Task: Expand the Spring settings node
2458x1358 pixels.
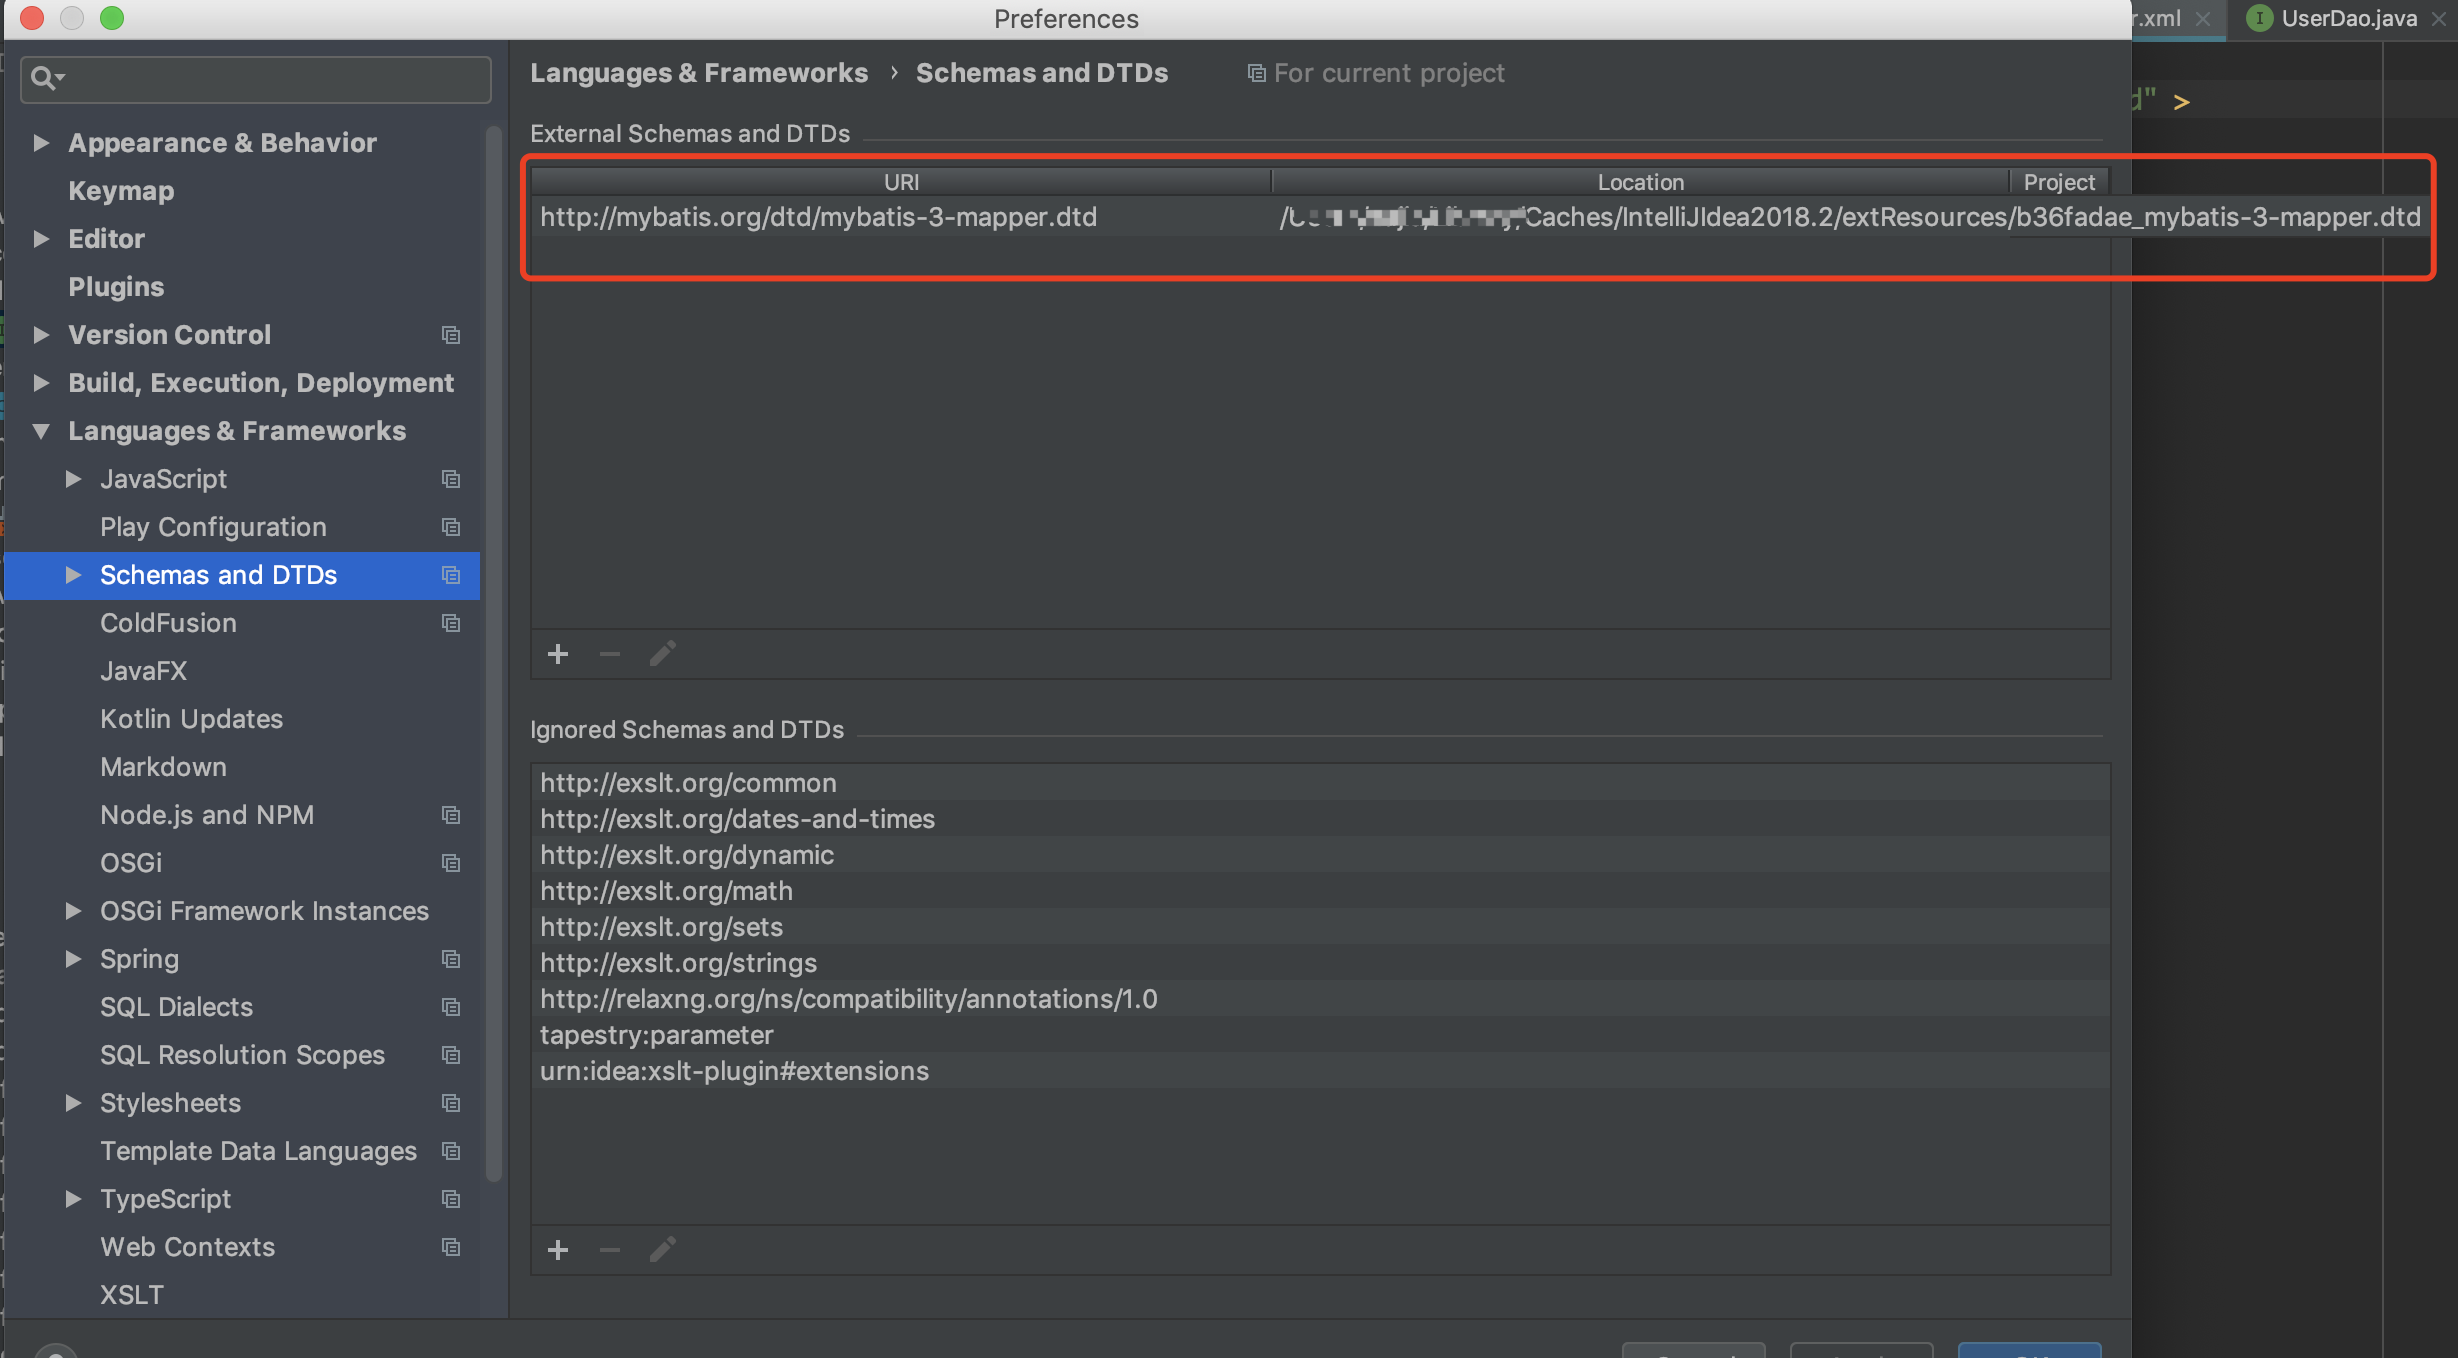Action: coord(73,959)
